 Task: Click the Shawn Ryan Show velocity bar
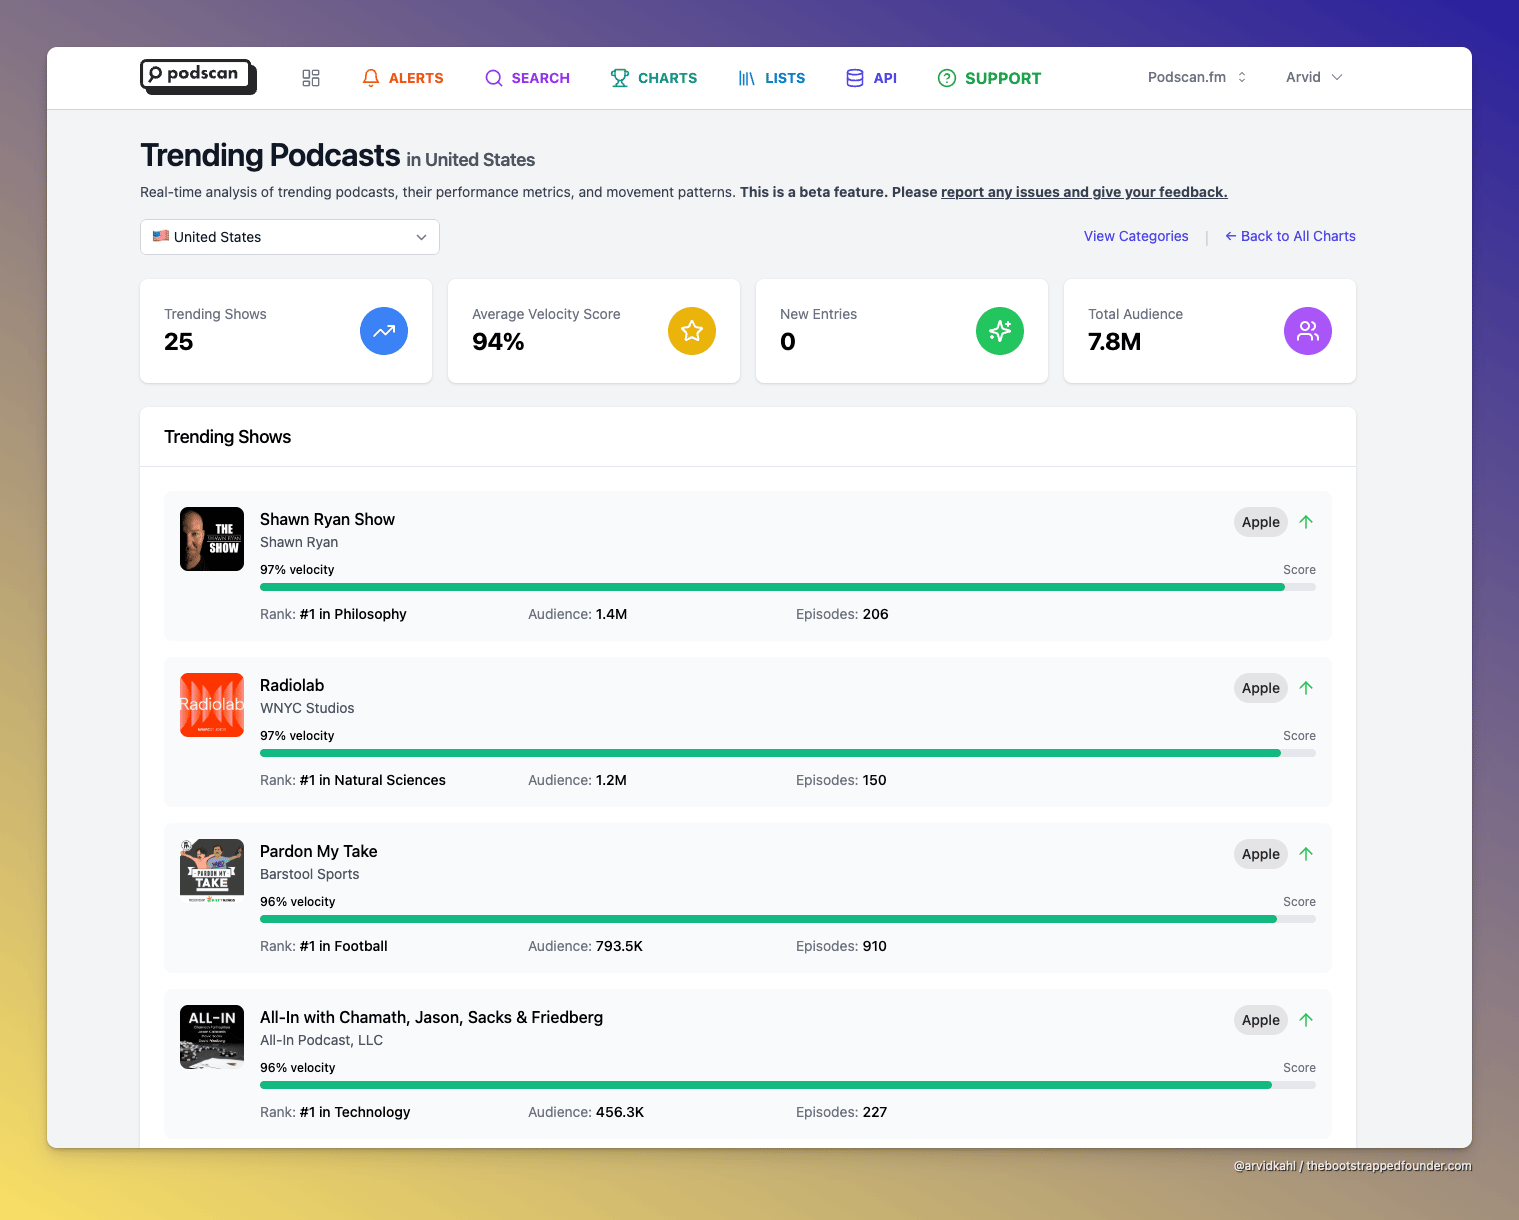coord(788,587)
